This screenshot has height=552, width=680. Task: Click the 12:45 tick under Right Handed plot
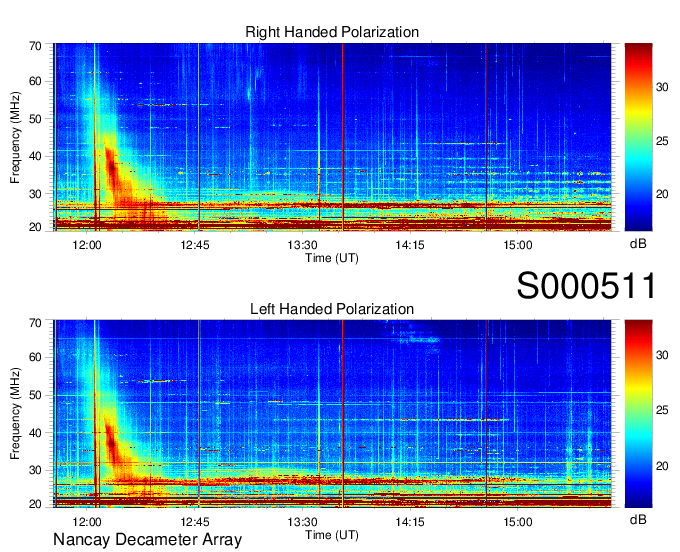tap(195, 245)
